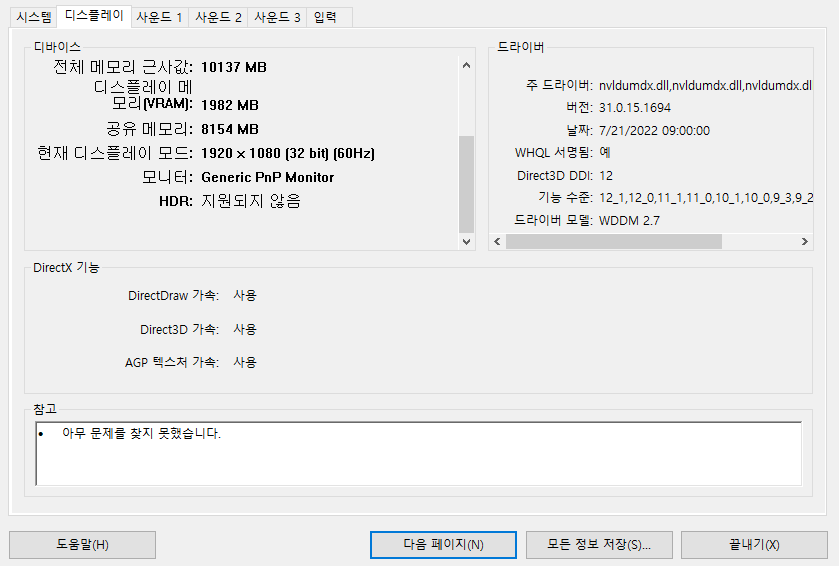Click the WDDM 2.7 driver model value
This screenshot has height=566, width=839.
click(x=629, y=220)
